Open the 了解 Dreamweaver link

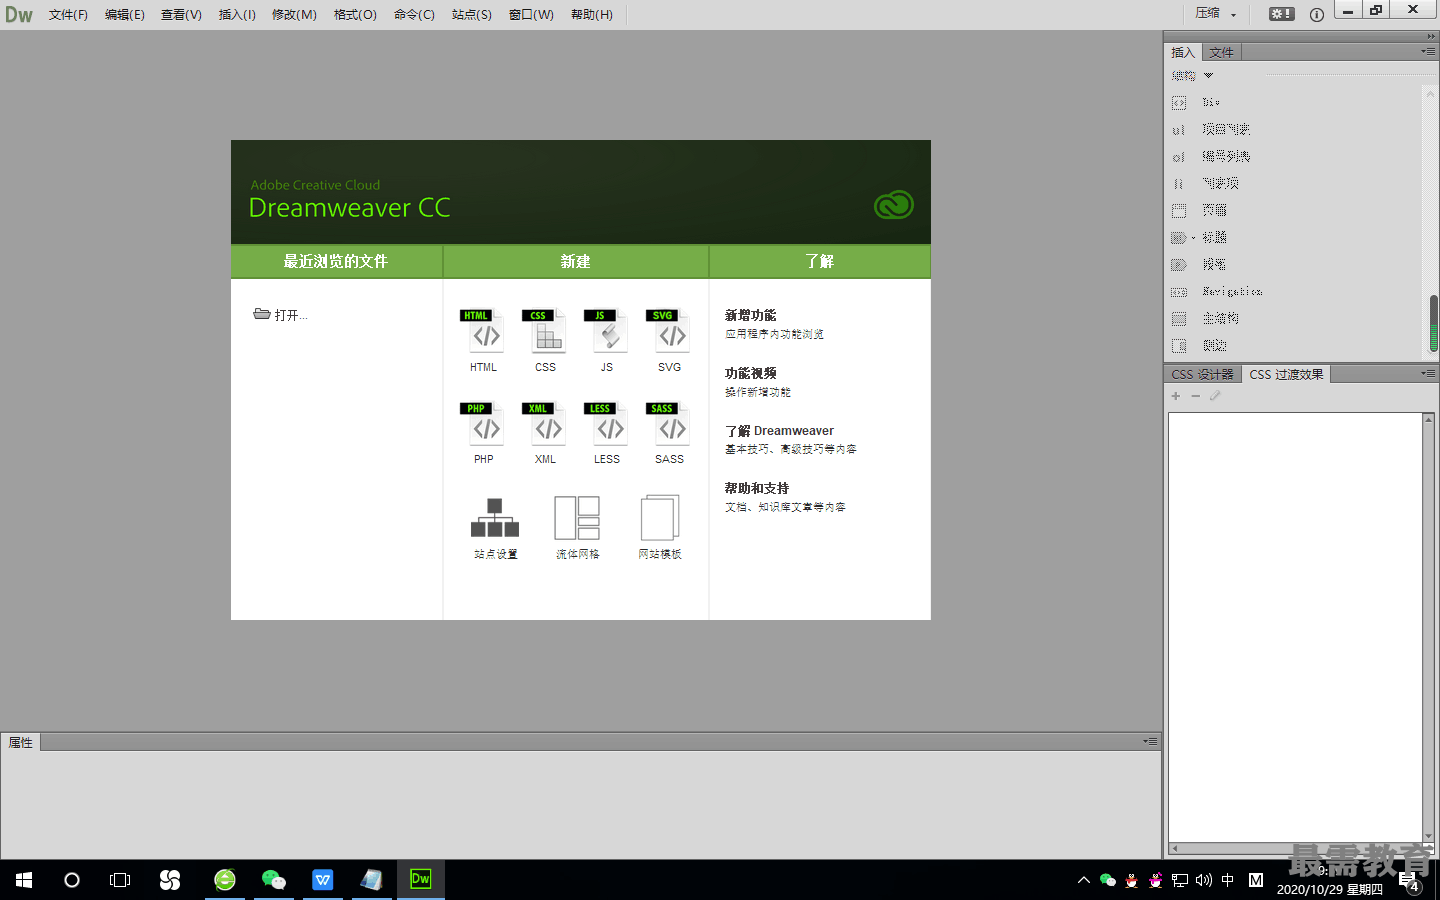pos(779,431)
